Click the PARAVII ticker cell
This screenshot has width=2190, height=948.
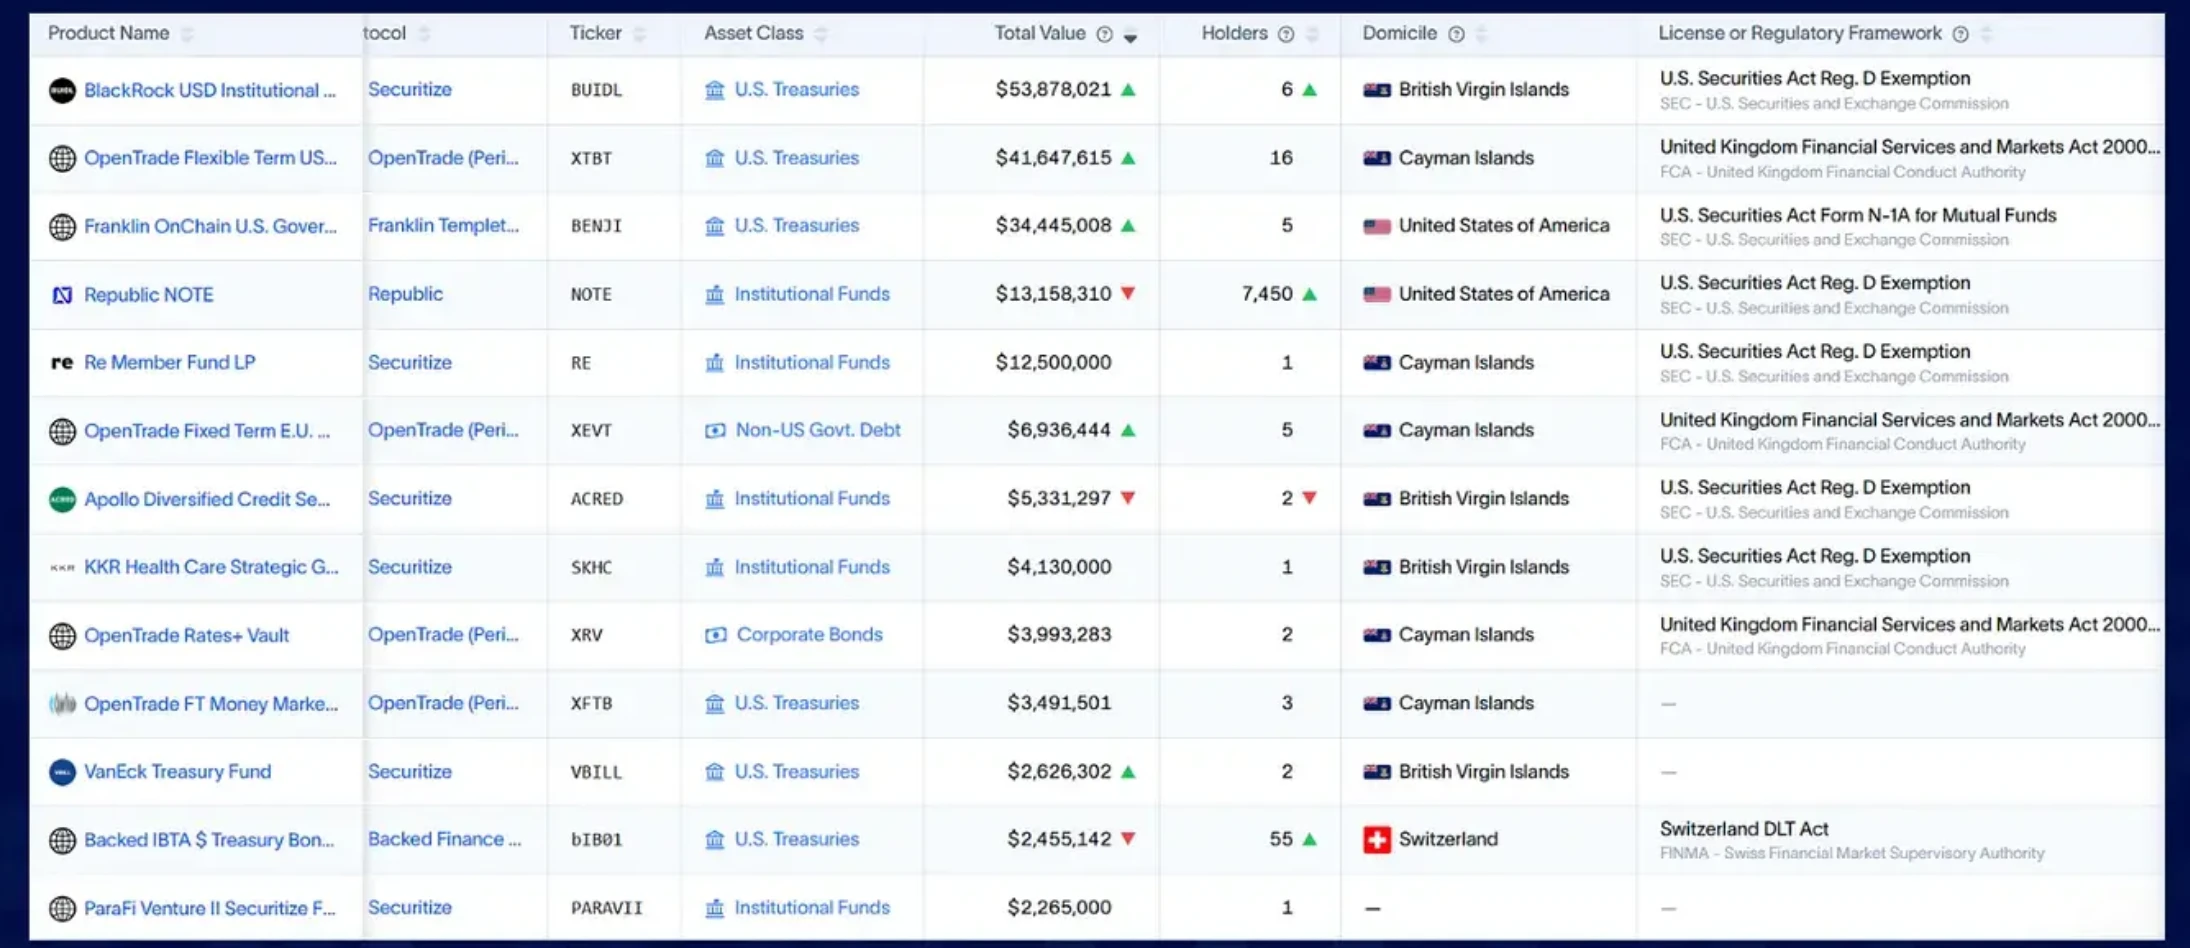pos(606,908)
